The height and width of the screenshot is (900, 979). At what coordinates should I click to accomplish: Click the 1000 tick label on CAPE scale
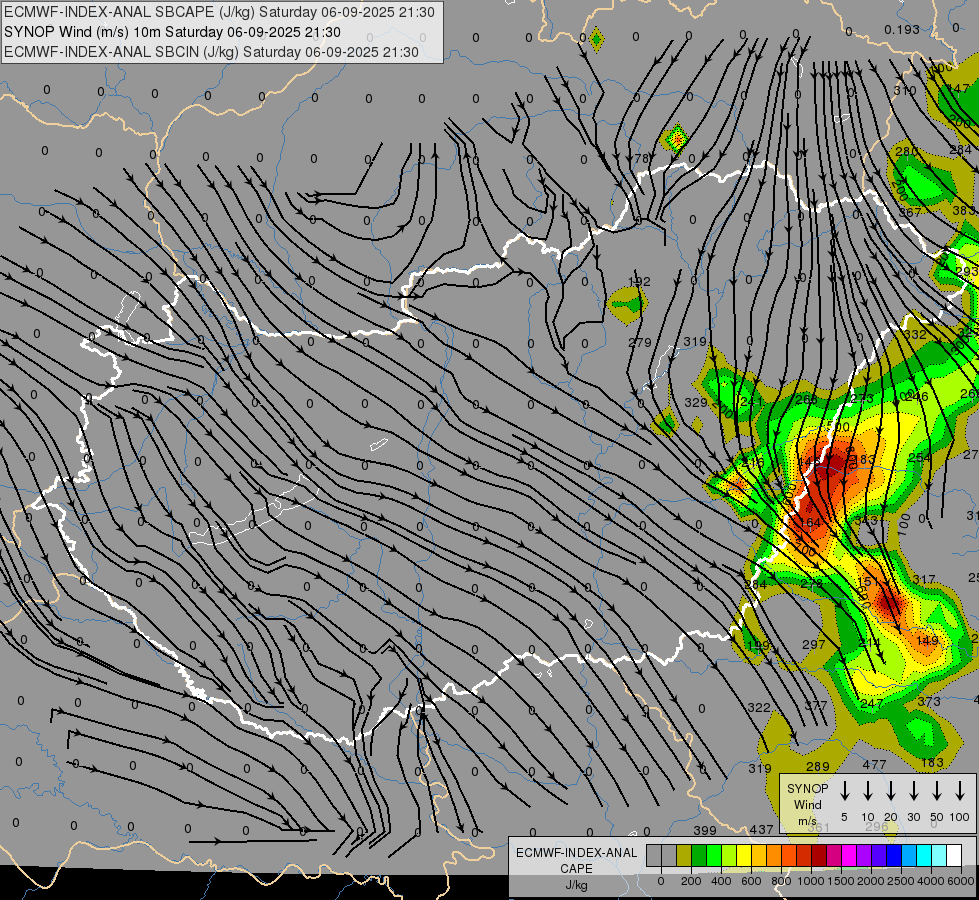pyautogui.click(x=811, y=881)
